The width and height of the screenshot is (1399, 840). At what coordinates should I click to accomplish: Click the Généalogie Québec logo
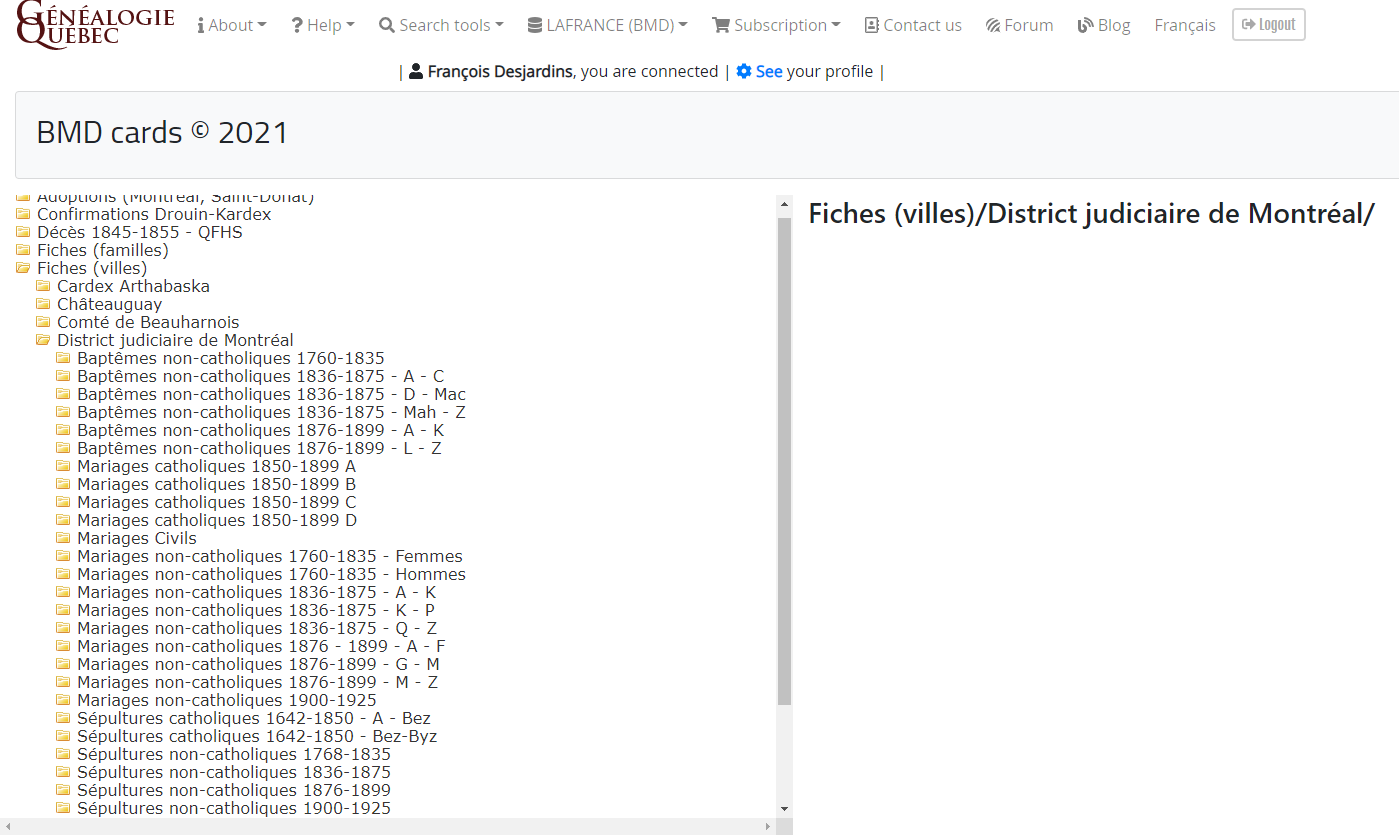96,25
